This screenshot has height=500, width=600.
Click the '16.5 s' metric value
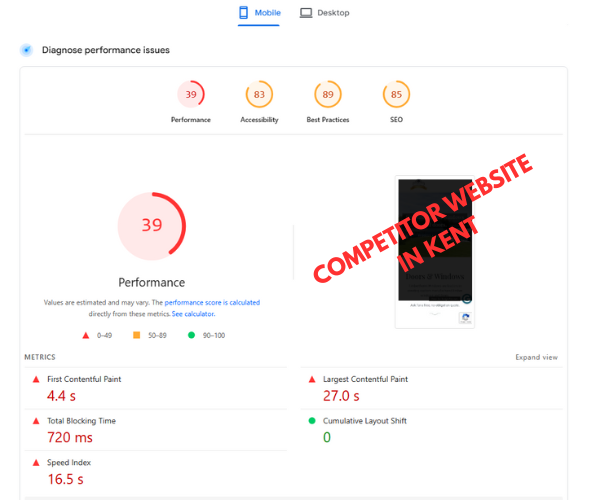click(x=65, y=479)
